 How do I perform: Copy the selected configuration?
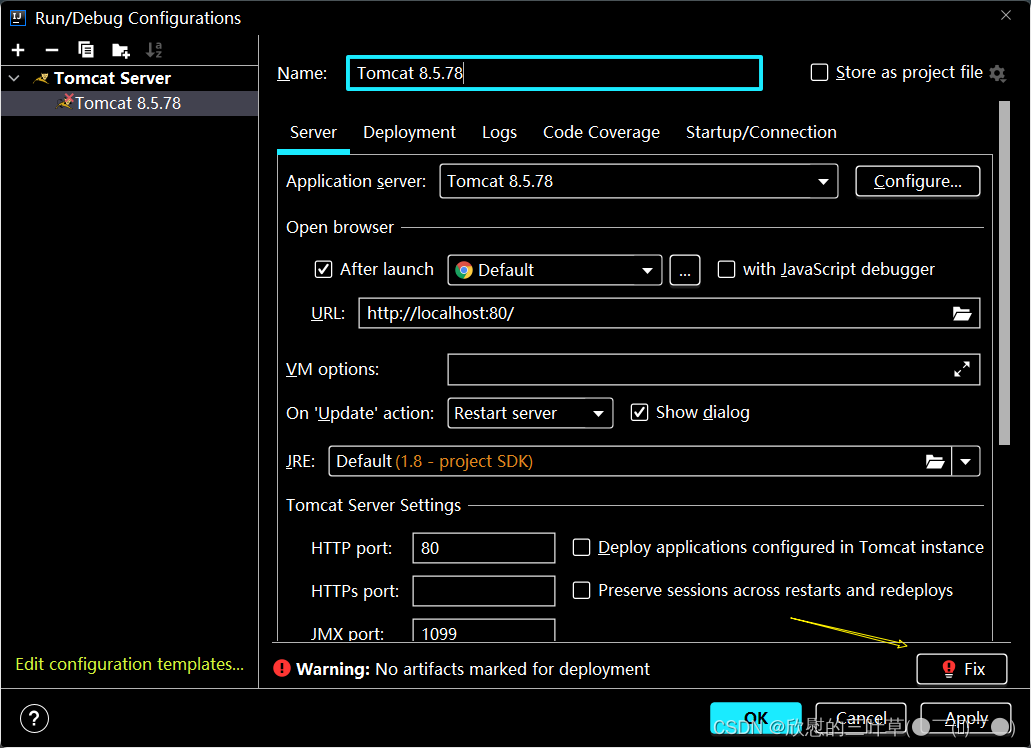pyautogui.click(x=85, y=50)
